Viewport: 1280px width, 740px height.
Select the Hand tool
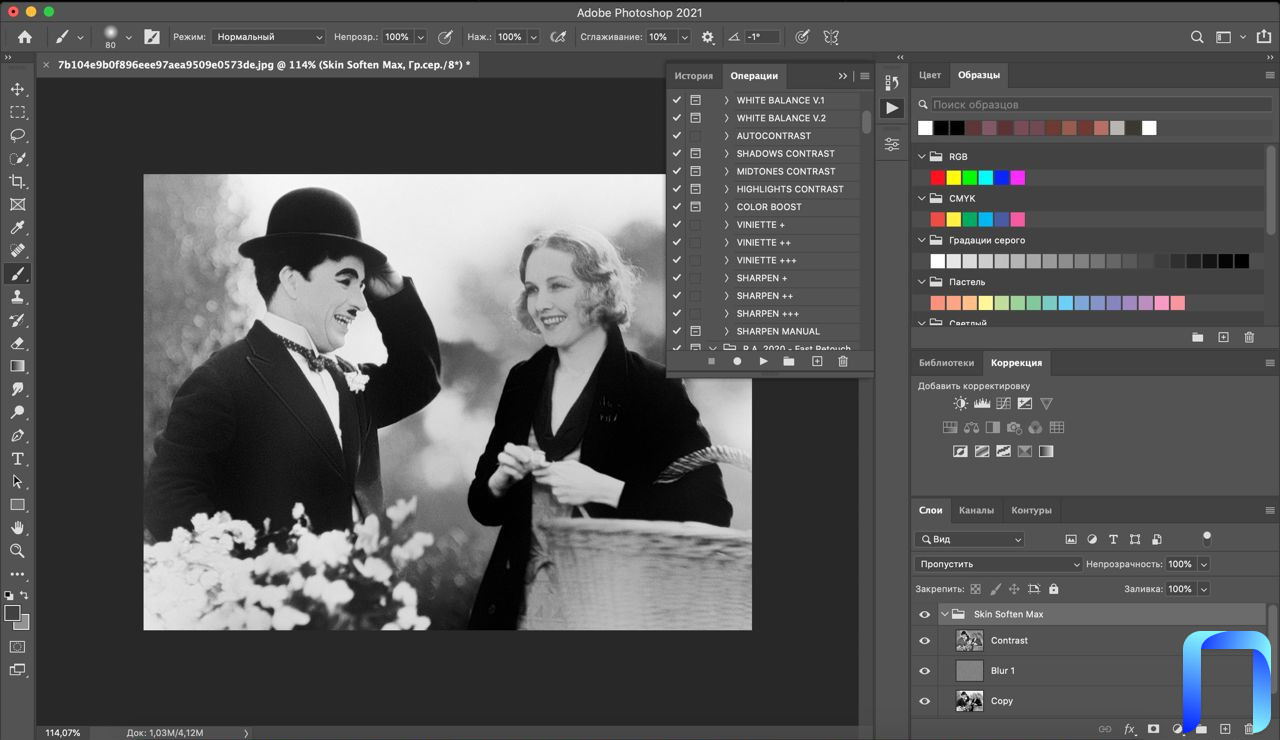point(17,528)
